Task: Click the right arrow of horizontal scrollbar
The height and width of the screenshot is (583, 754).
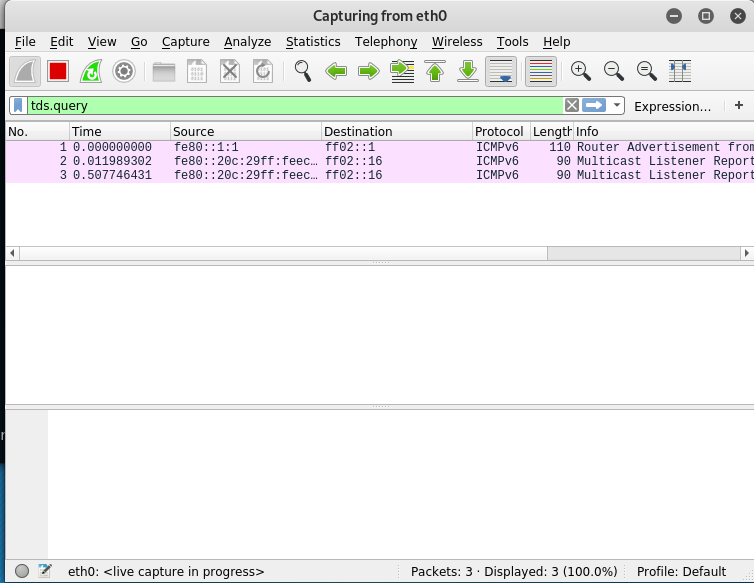Action: click(747, 253)
